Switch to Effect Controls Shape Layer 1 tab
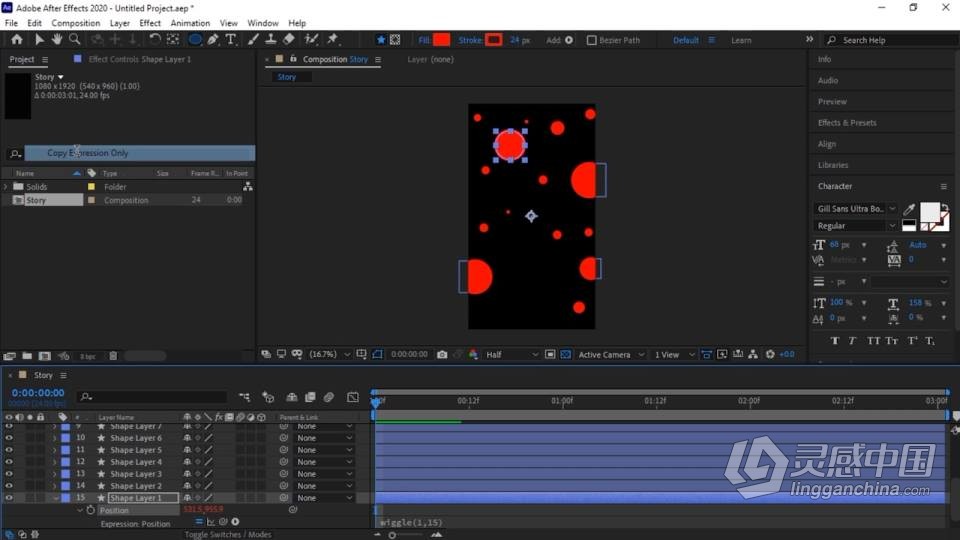This screenshot has height=540, width=960. pos(140,59)
